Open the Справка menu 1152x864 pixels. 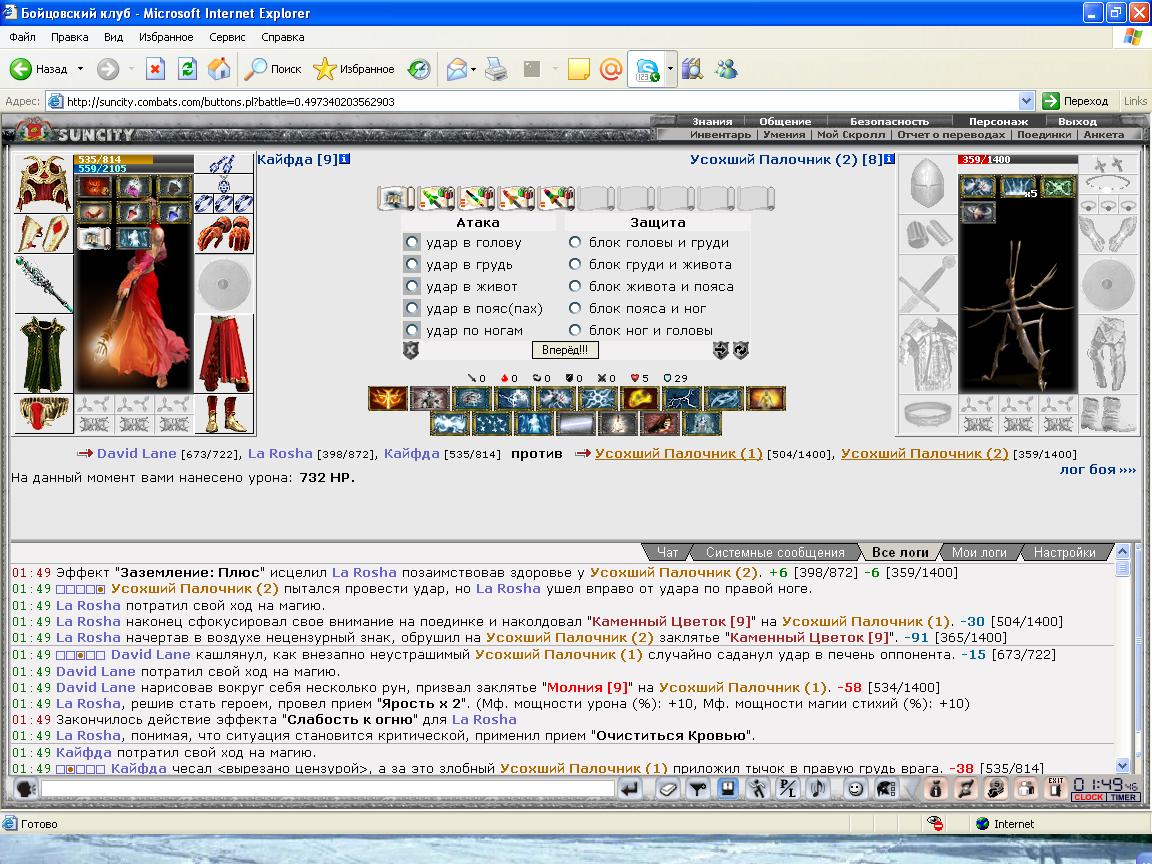pyautogui.click(x=282, y=37)
